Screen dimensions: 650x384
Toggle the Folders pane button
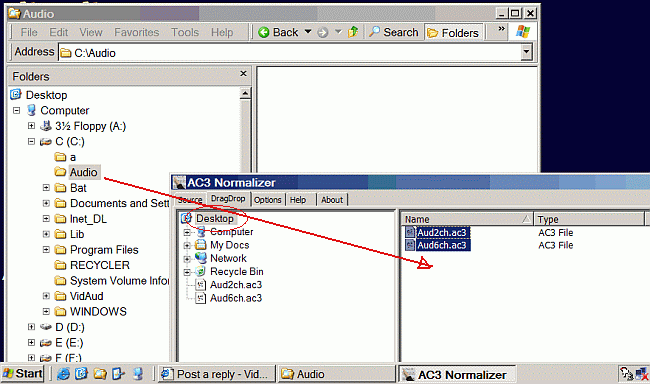(454, 33)
